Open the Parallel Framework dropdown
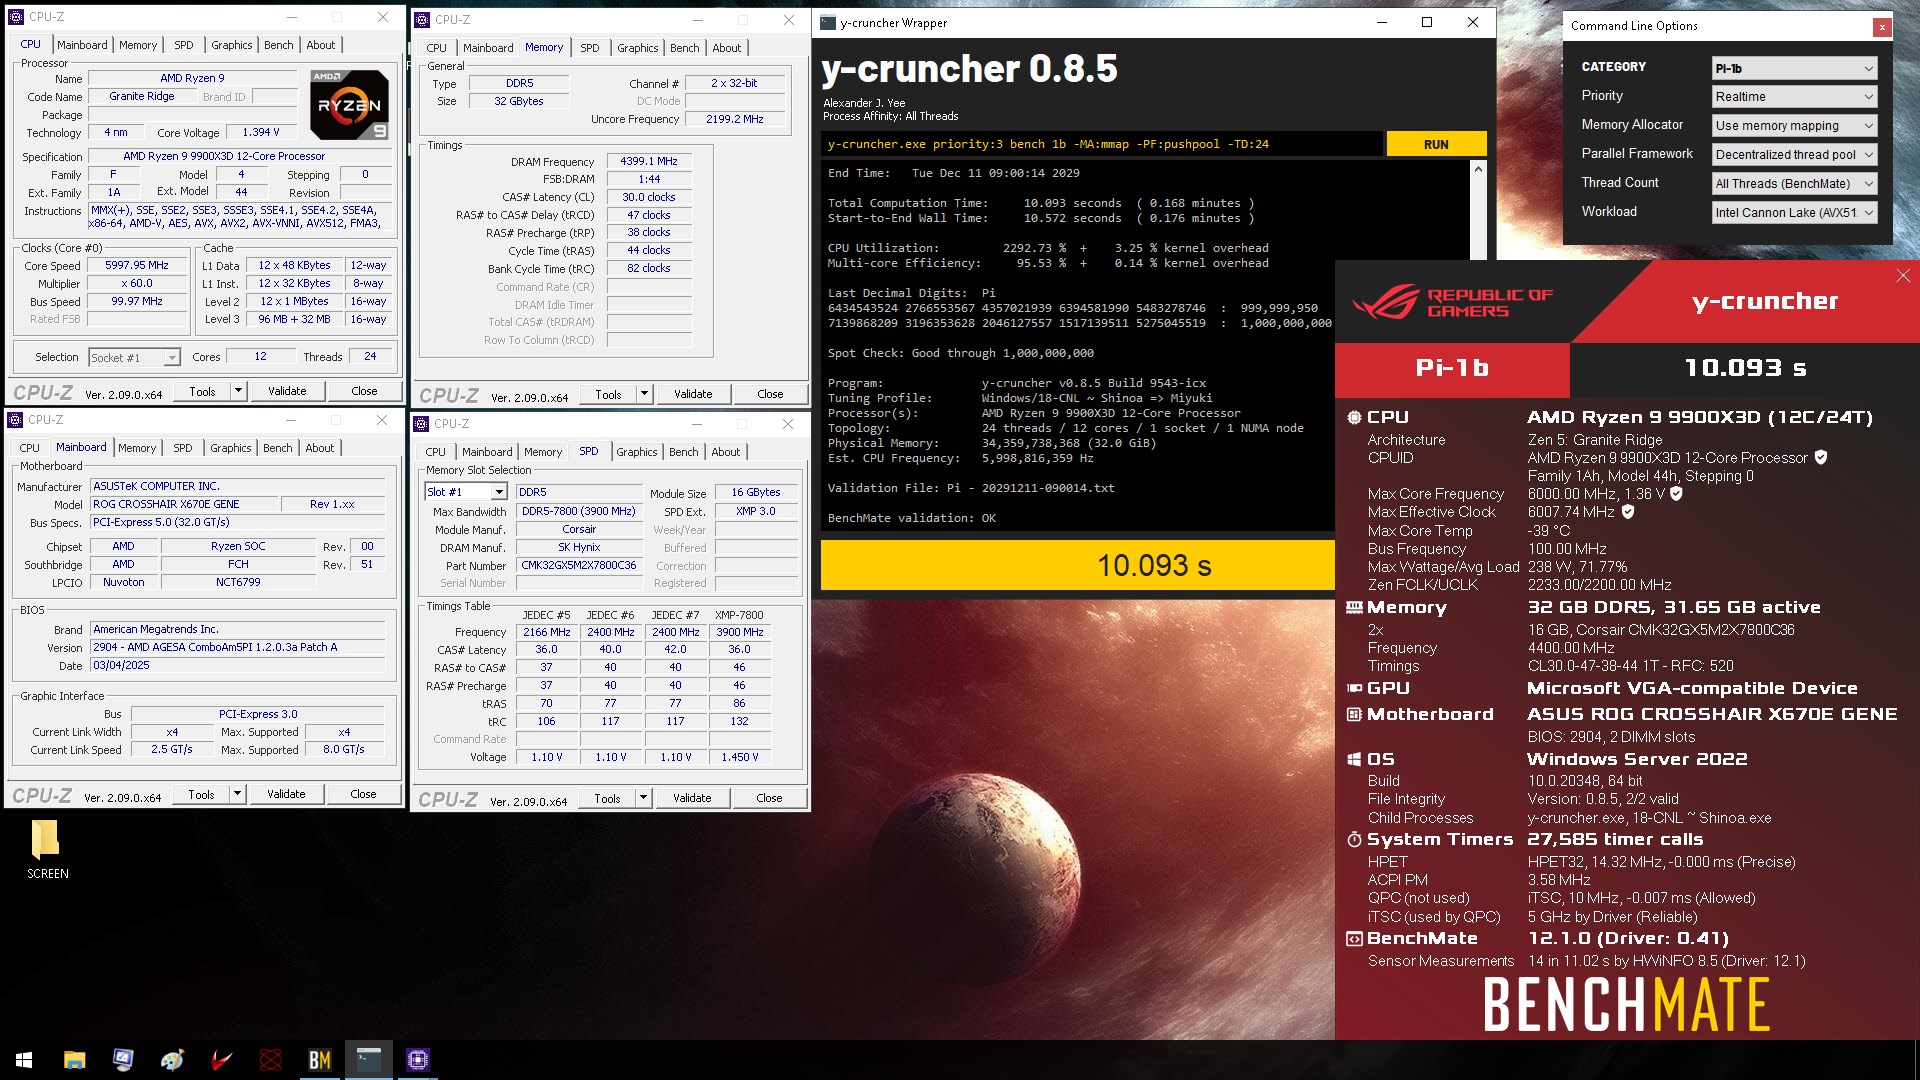 1794,155
